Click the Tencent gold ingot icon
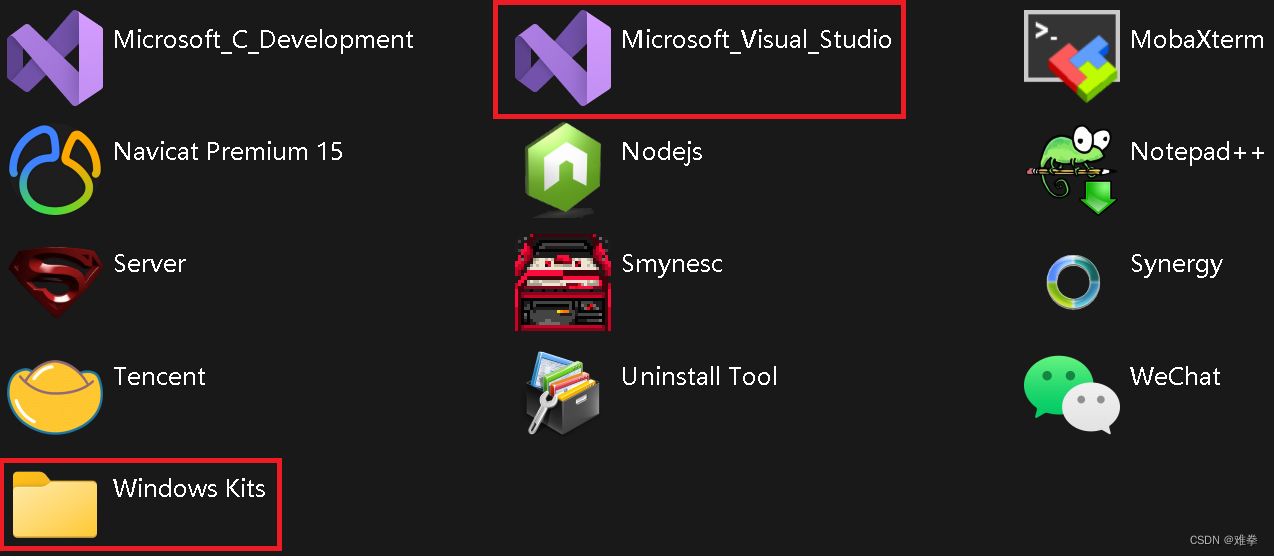This screenshot has width=1274, height=556. pyautogui.click(x=55, y=396)
